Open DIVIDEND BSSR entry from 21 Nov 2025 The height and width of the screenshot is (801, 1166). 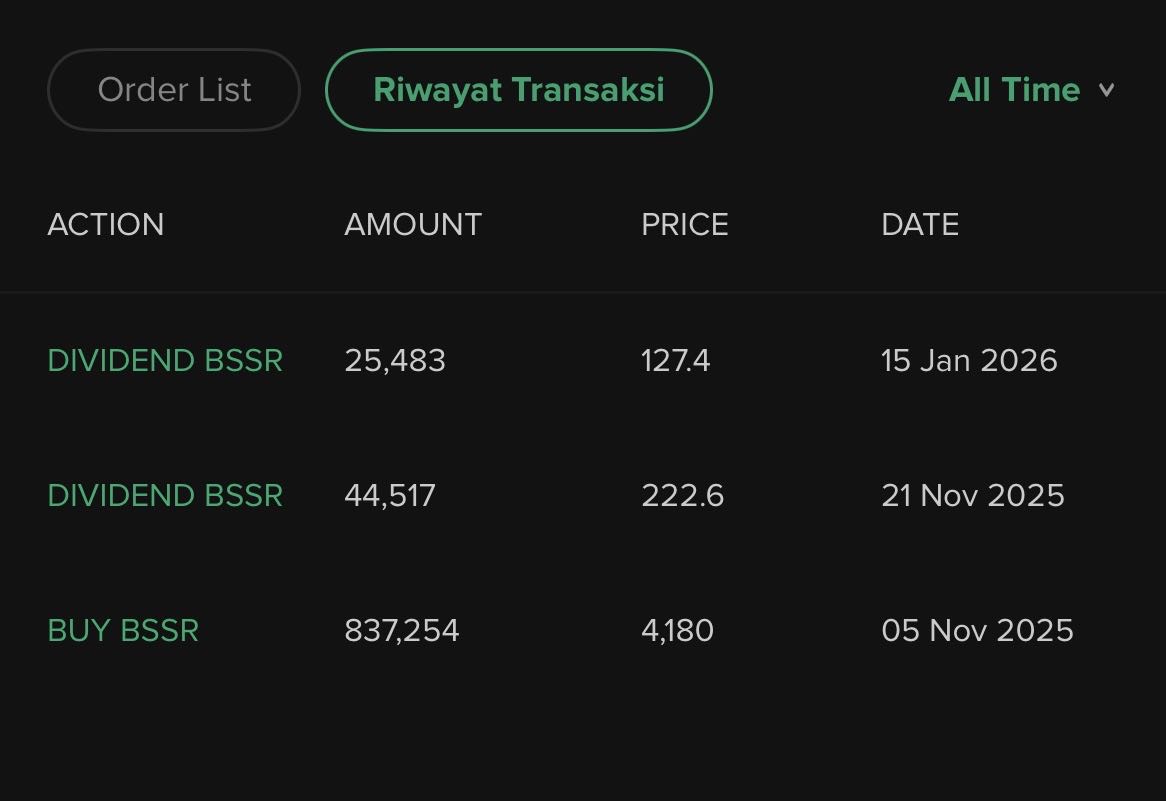[165, 495]
